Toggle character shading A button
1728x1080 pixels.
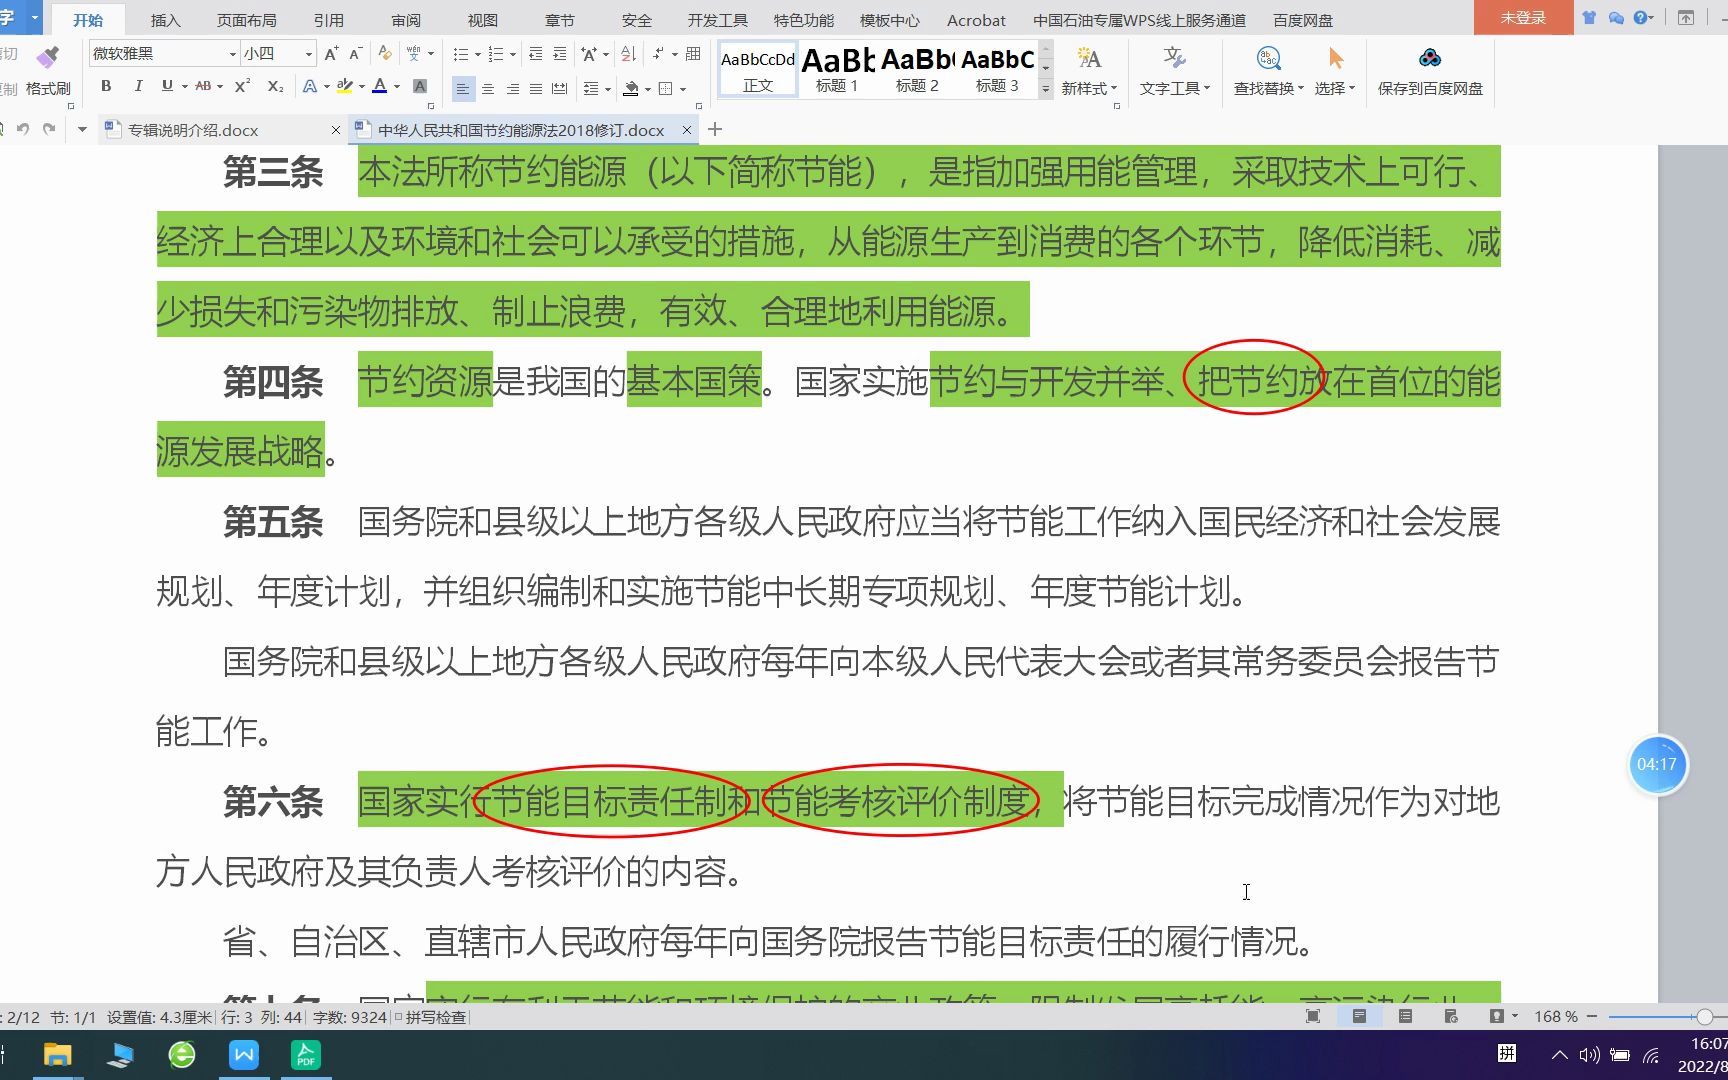click(420, 87)
